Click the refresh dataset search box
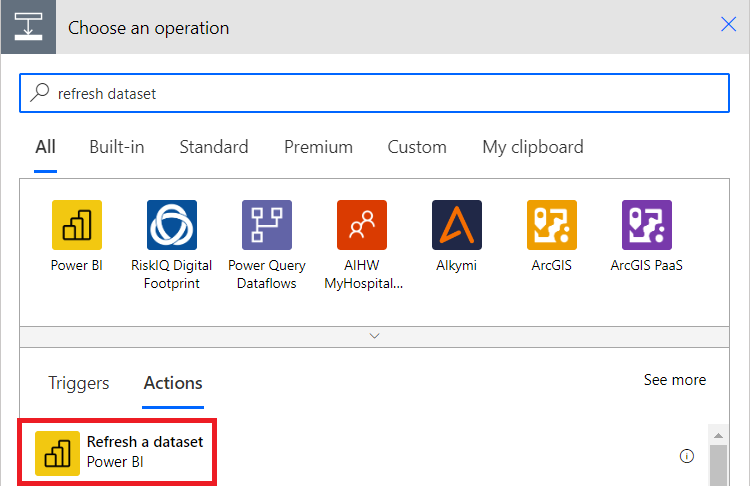 [x=375, y=93]
